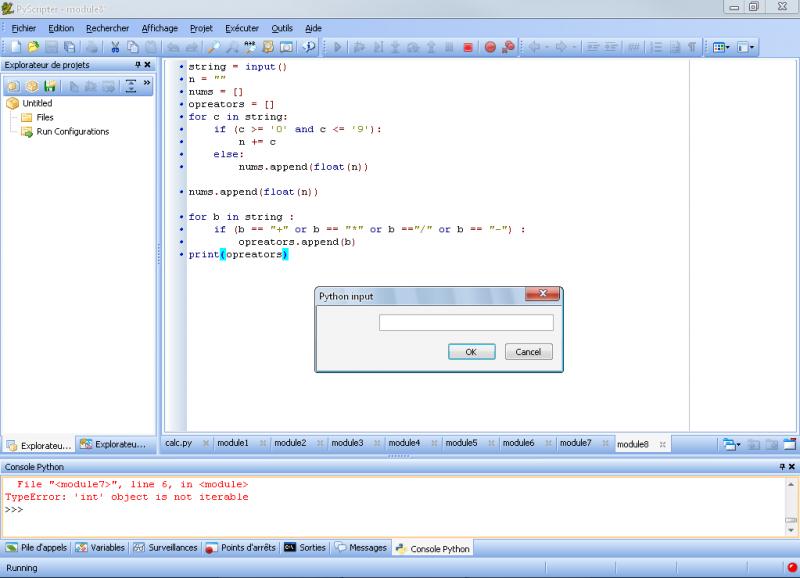Open the Outils menu

click(282, 28)
